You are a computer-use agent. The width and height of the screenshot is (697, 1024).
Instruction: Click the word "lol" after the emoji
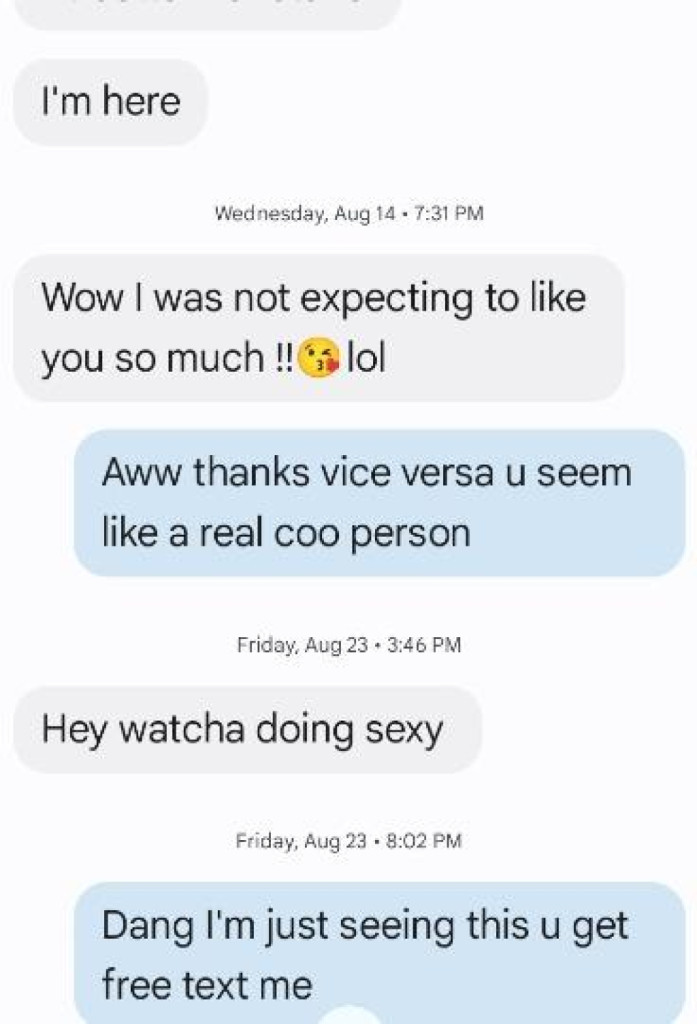point(366,359)
